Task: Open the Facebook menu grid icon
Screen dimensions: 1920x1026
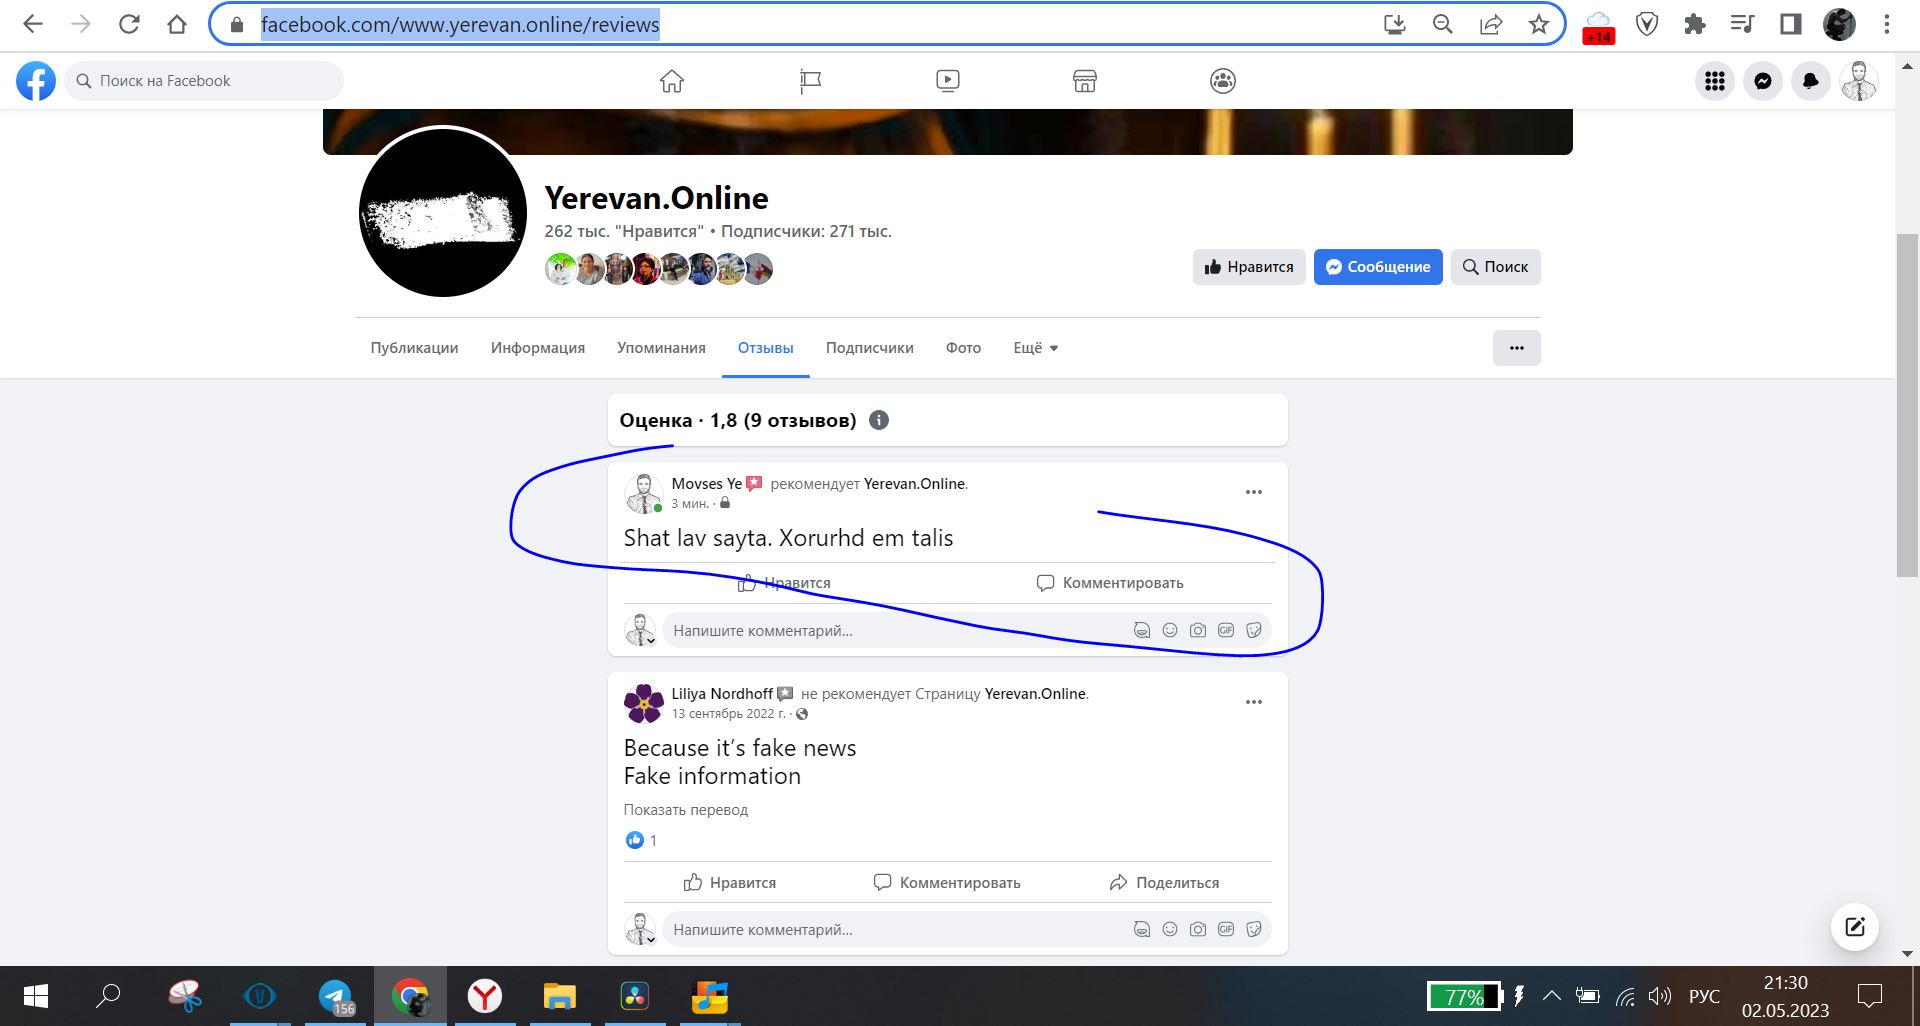Action: click(1715, 81)
